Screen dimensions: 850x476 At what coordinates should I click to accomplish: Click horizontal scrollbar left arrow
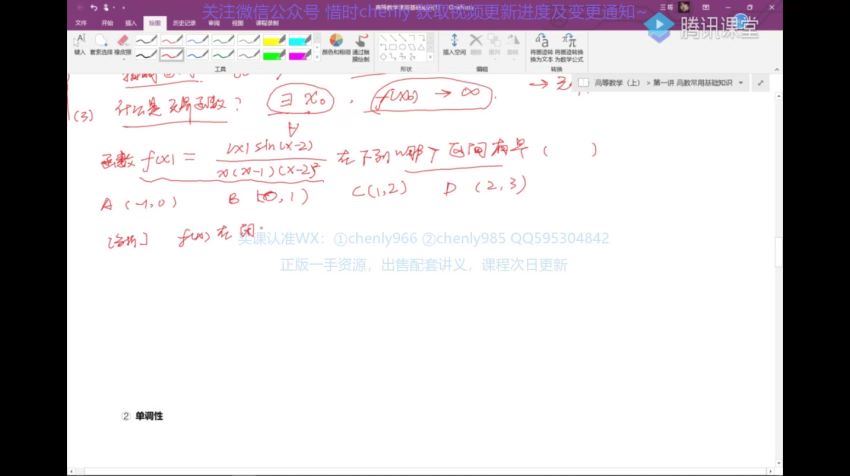click(72, 472)
